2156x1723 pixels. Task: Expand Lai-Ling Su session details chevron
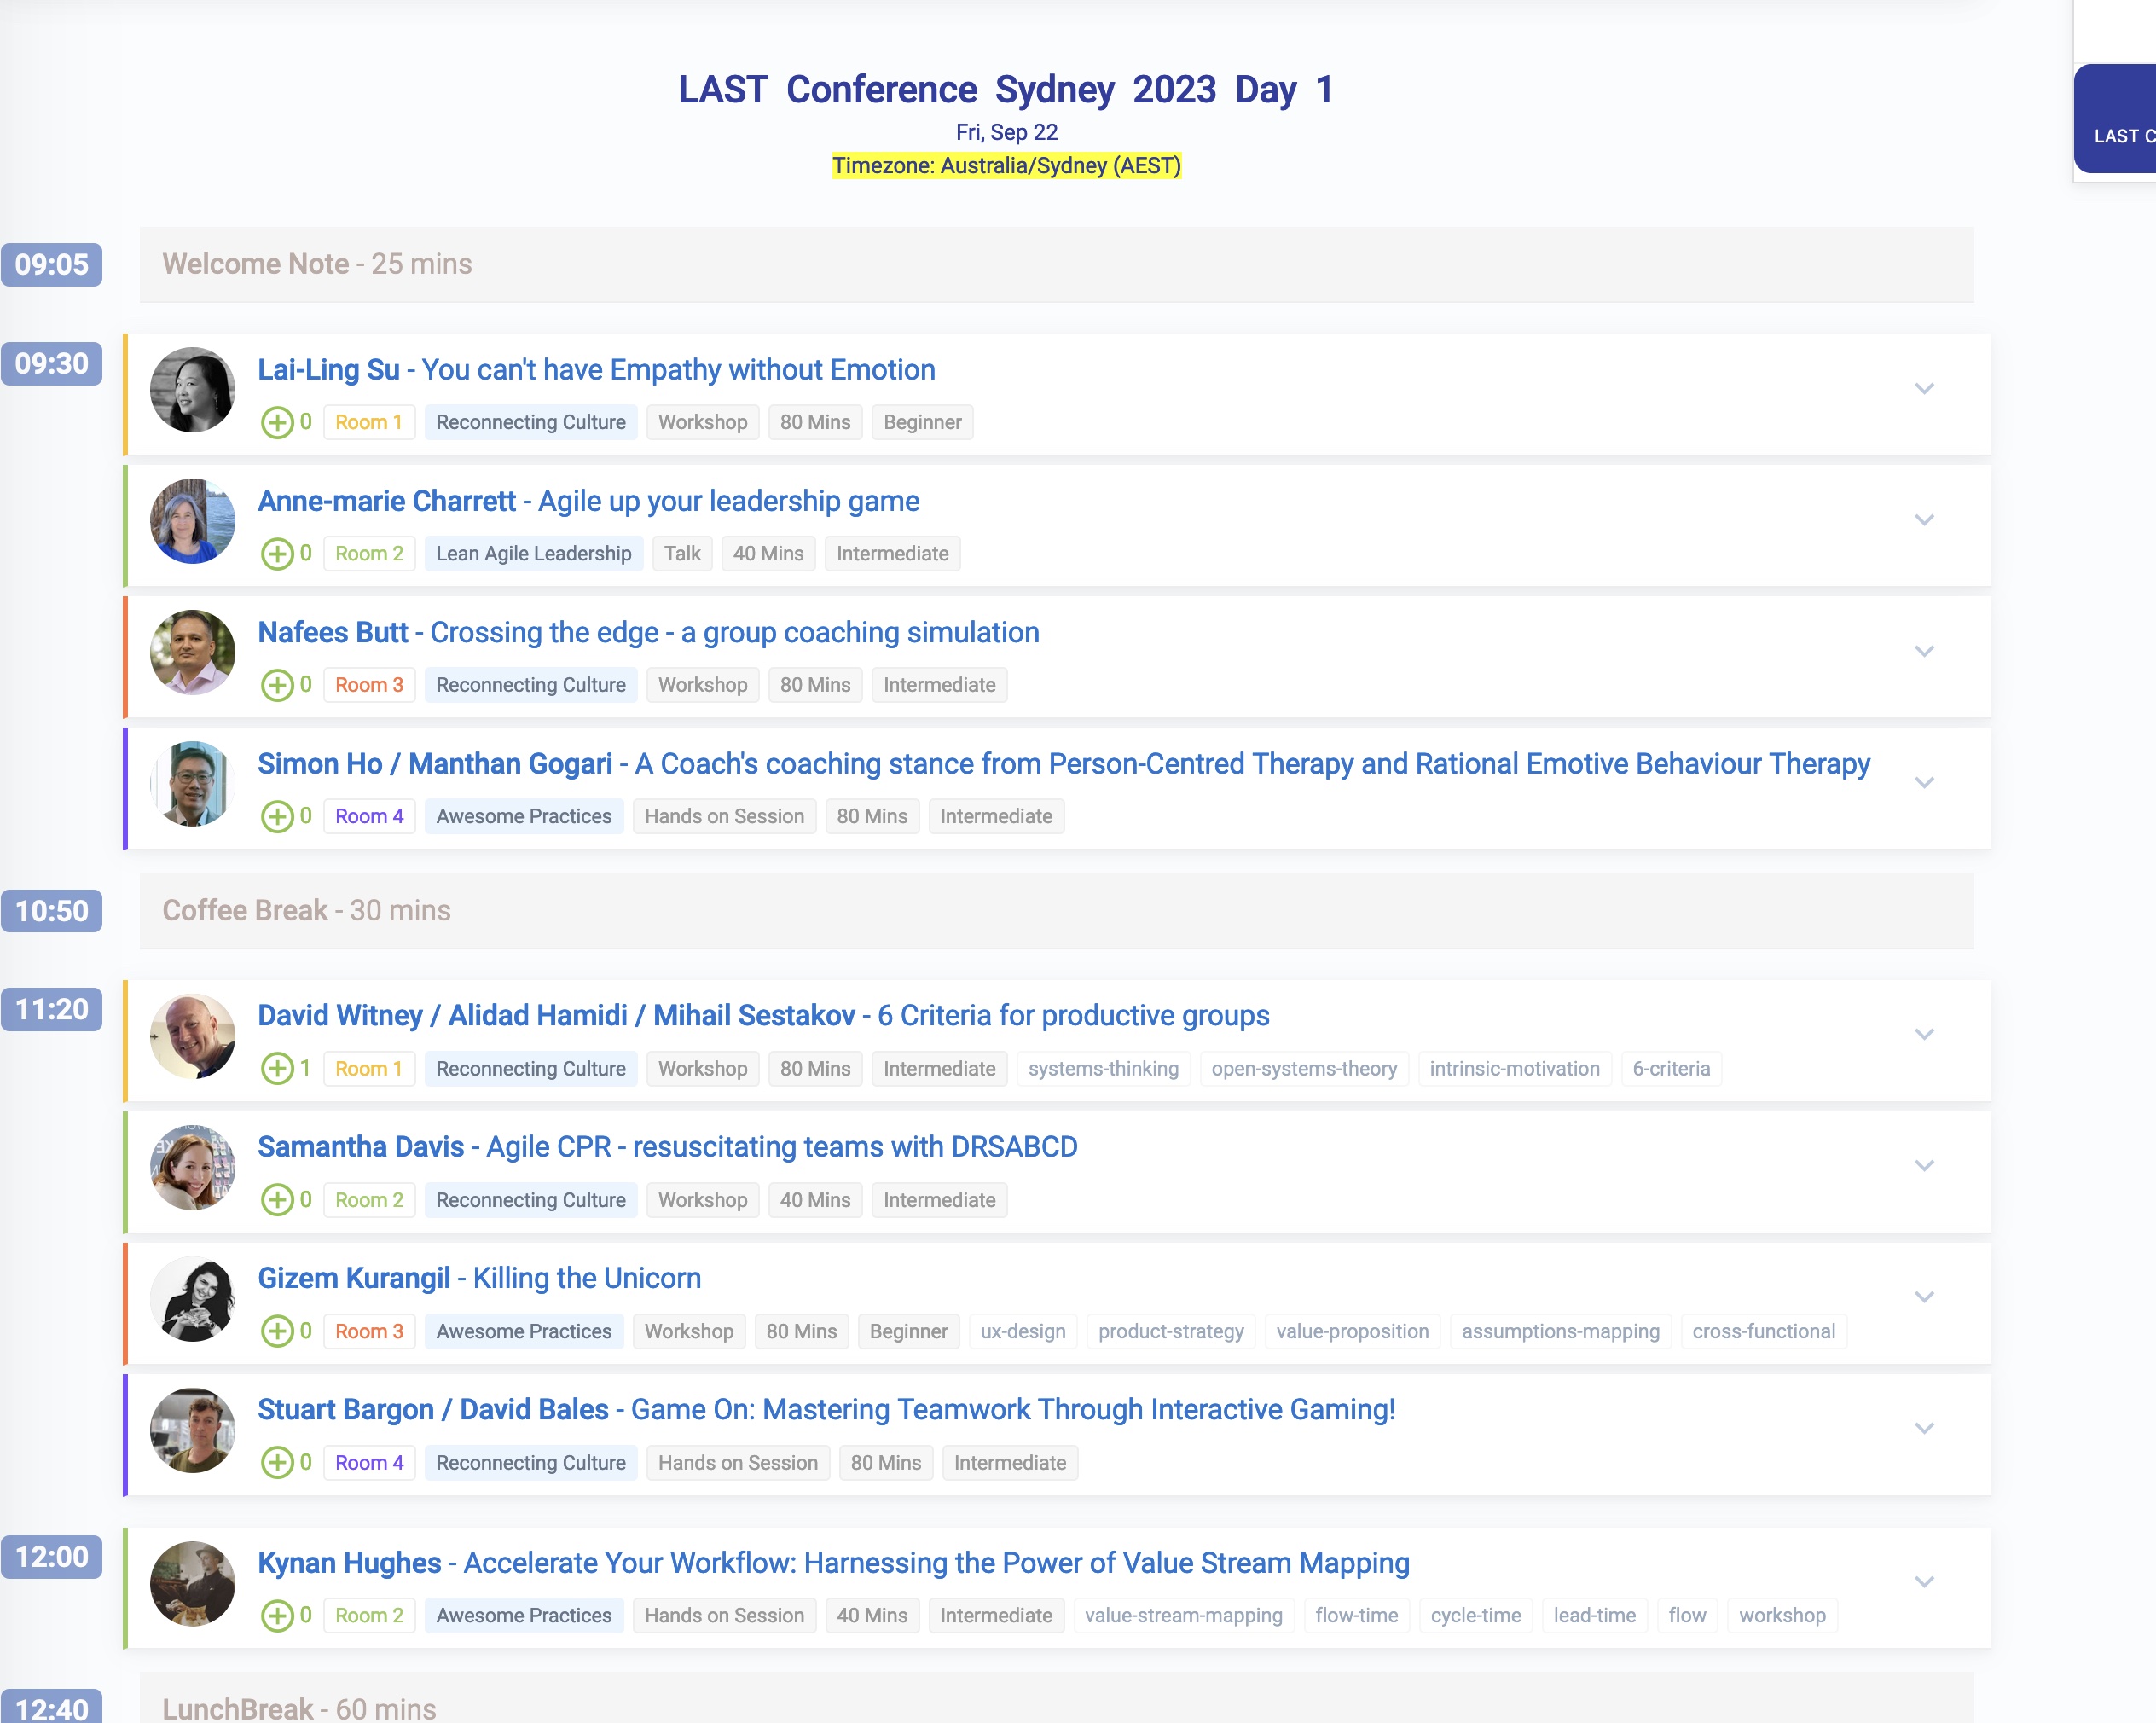click(x=1924, y=388)
